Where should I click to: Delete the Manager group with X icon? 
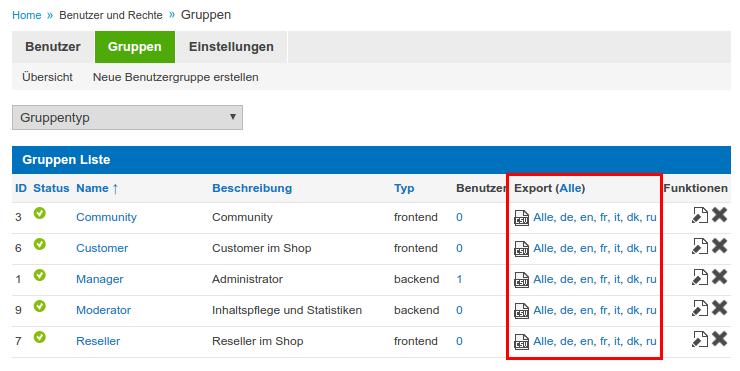tap(719, 277)
